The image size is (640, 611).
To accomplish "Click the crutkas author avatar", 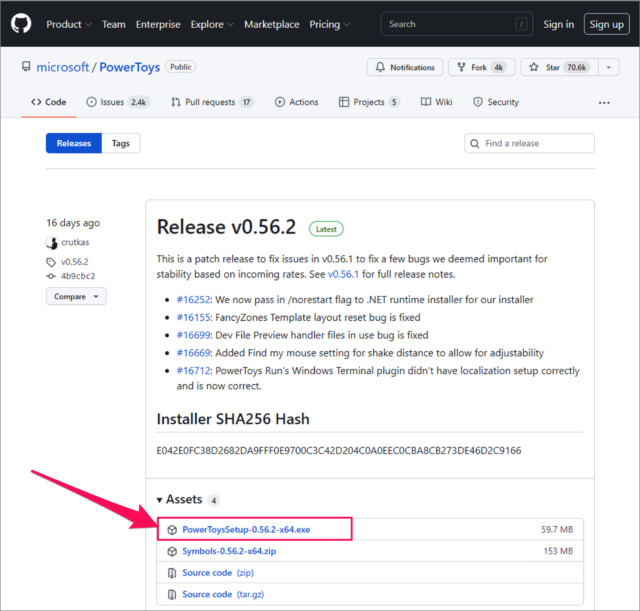I will point(52,243).
